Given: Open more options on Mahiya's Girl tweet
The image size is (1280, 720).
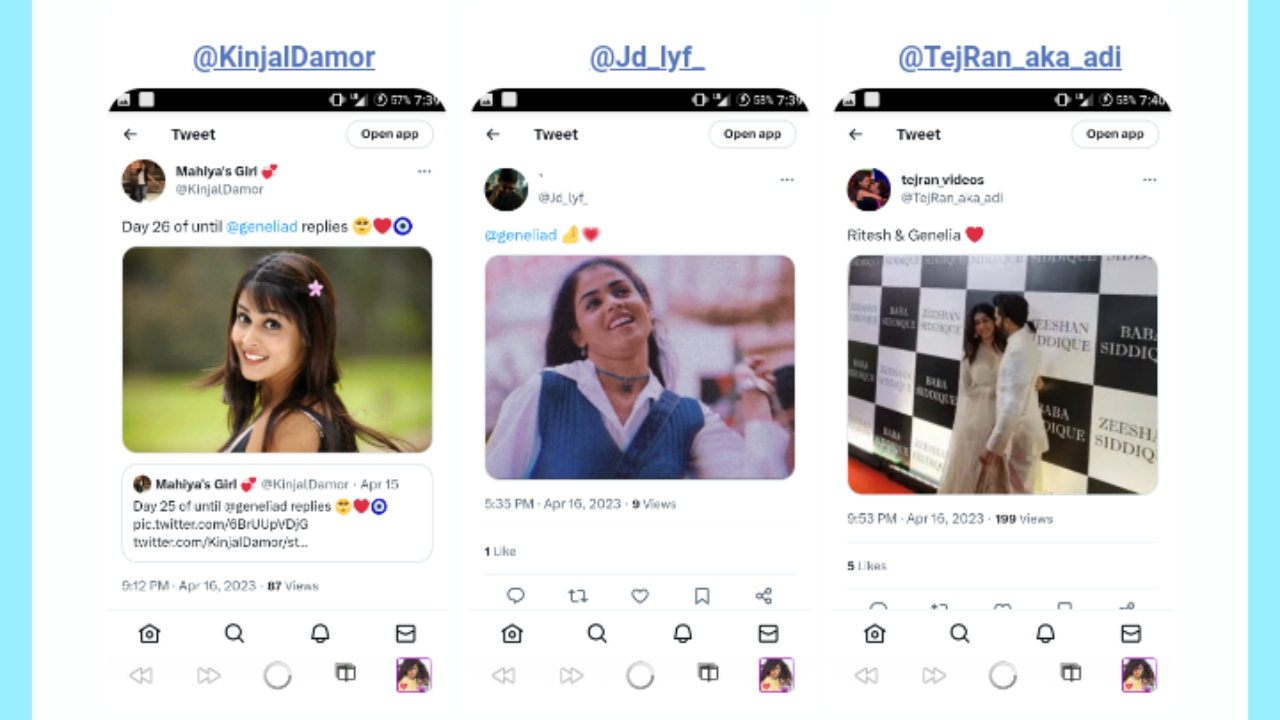Looking at the screenshot, I should (x=424, y=172).
